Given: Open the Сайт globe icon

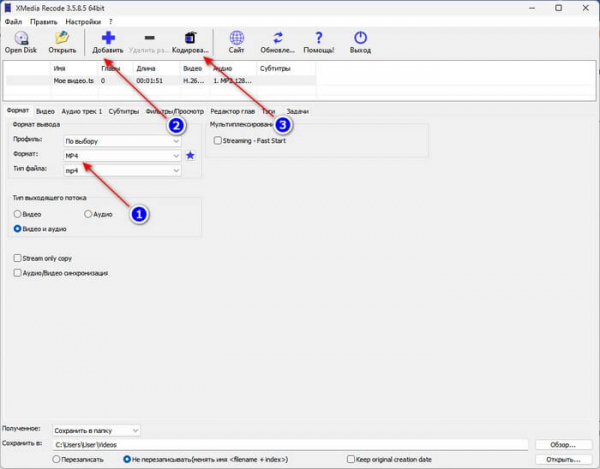Looking at the screenshot, I should [236, 38].
